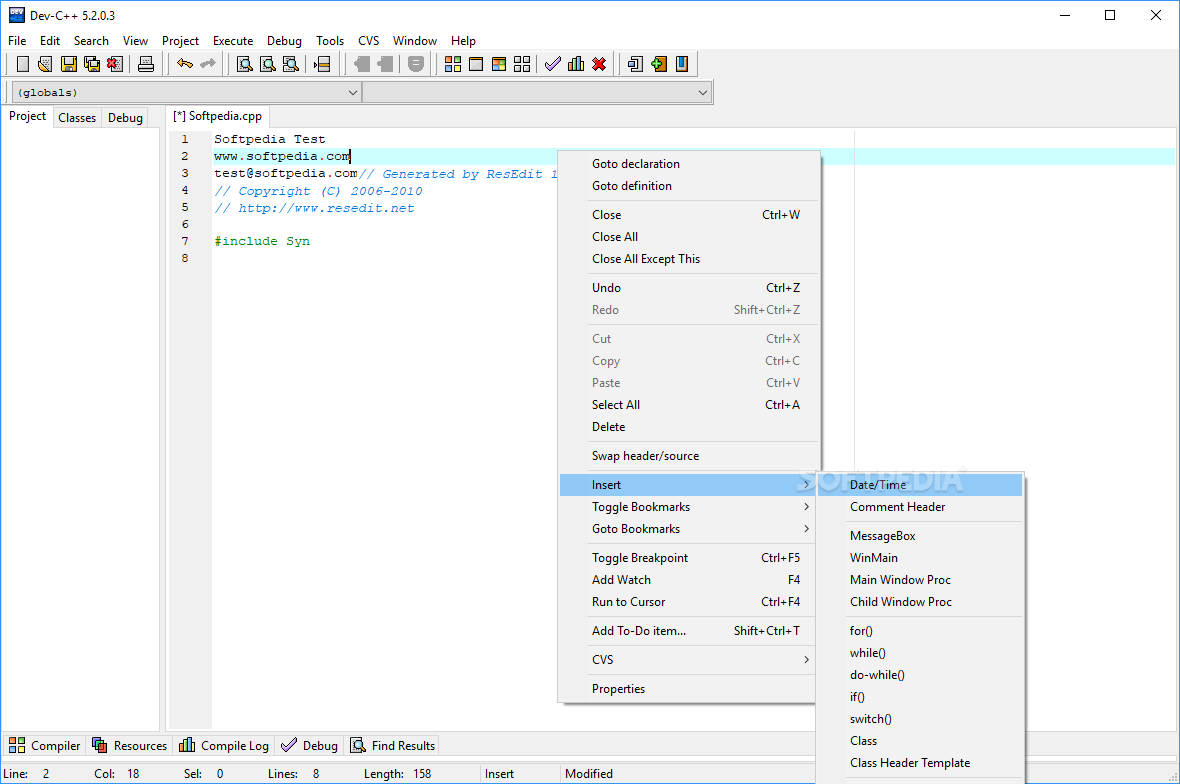This screenshot has height=784, width=1180.
Task: Insert the do-while() snippet
Action: 920,675
